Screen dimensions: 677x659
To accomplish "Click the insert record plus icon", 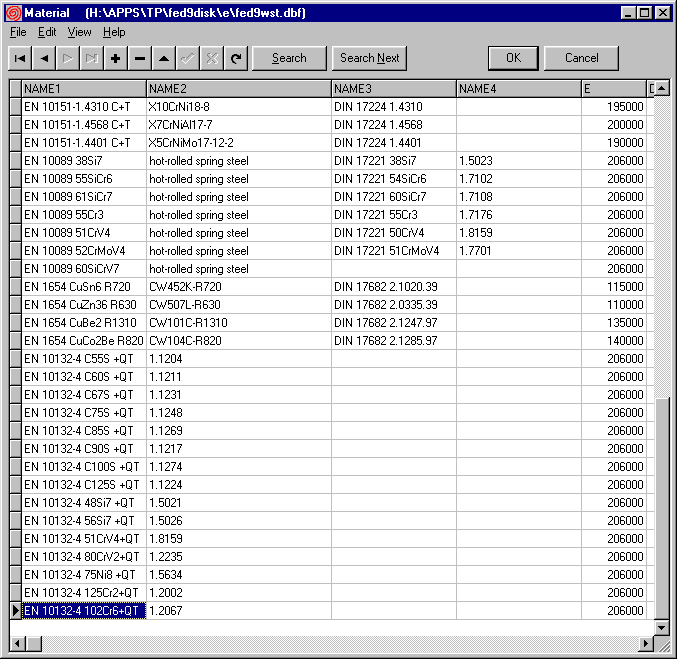I will 116,58.
